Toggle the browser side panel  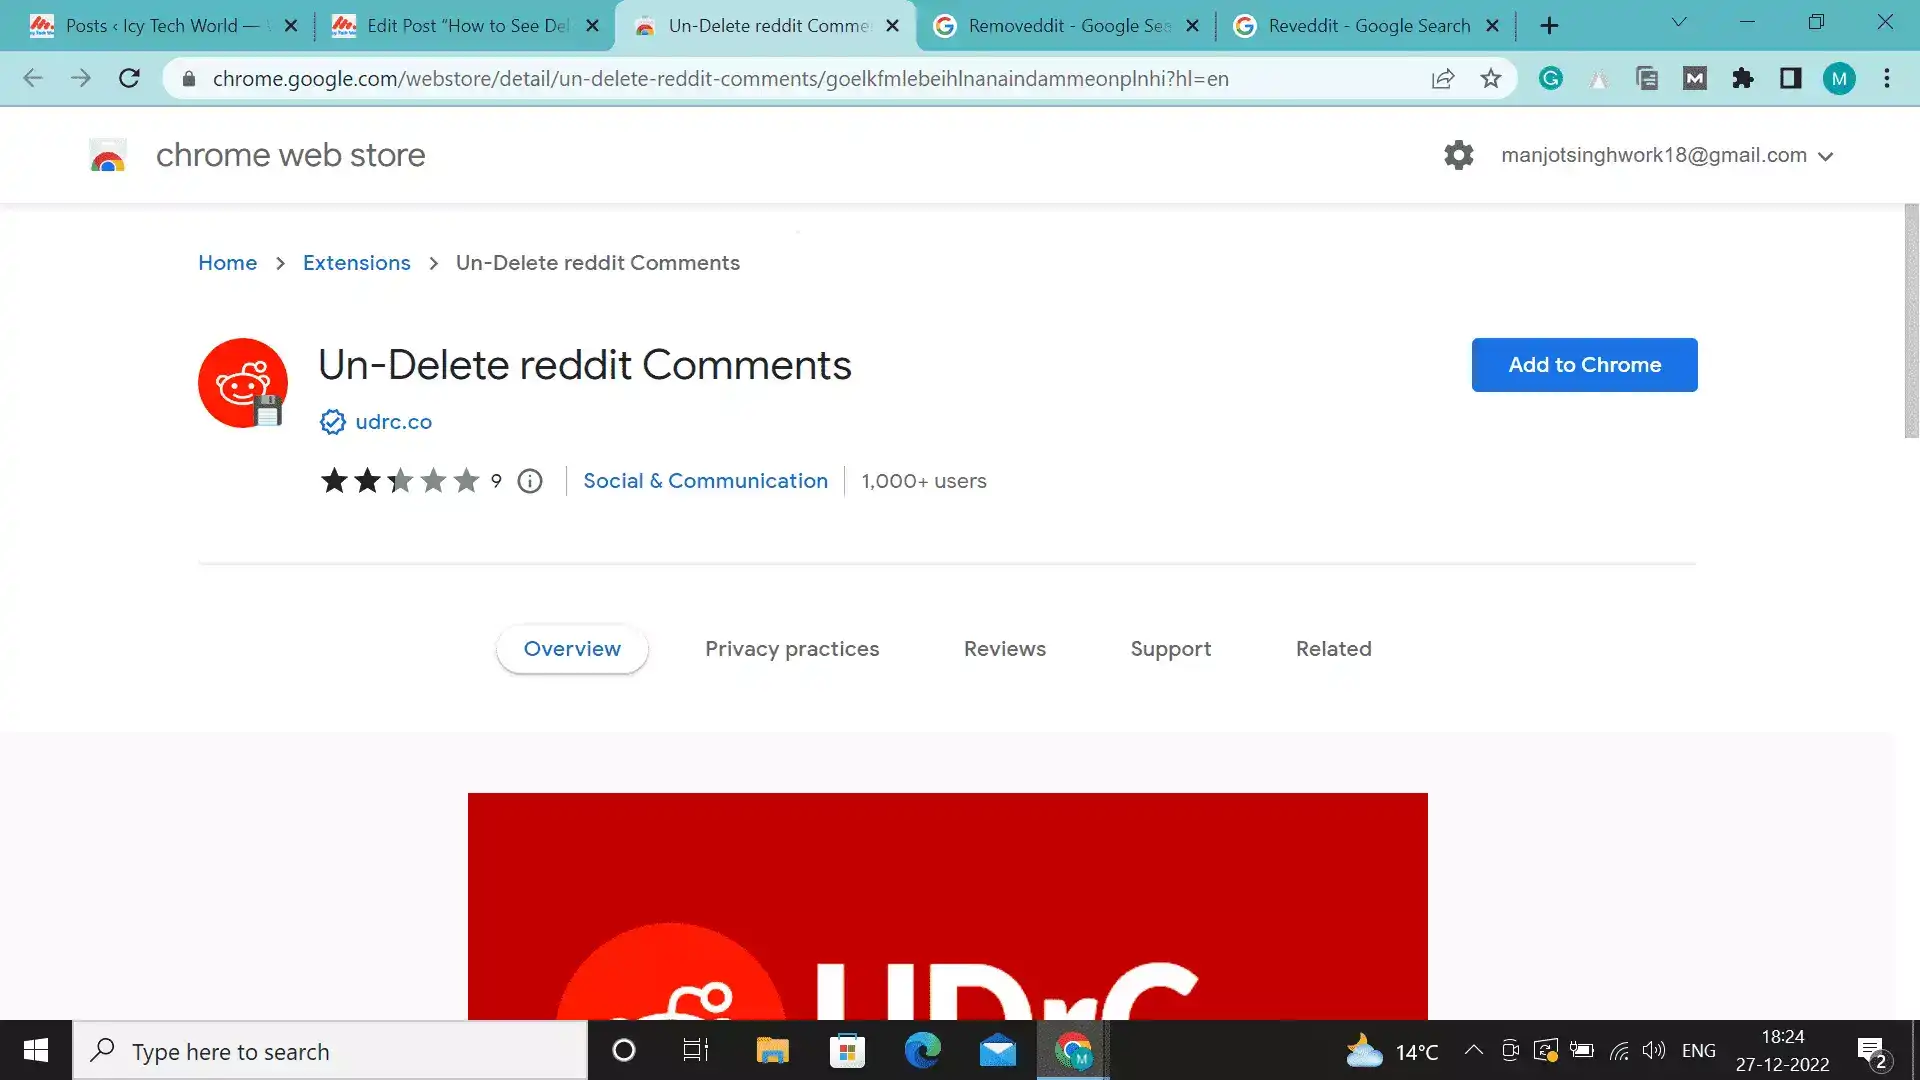[x=1791, y=78]
